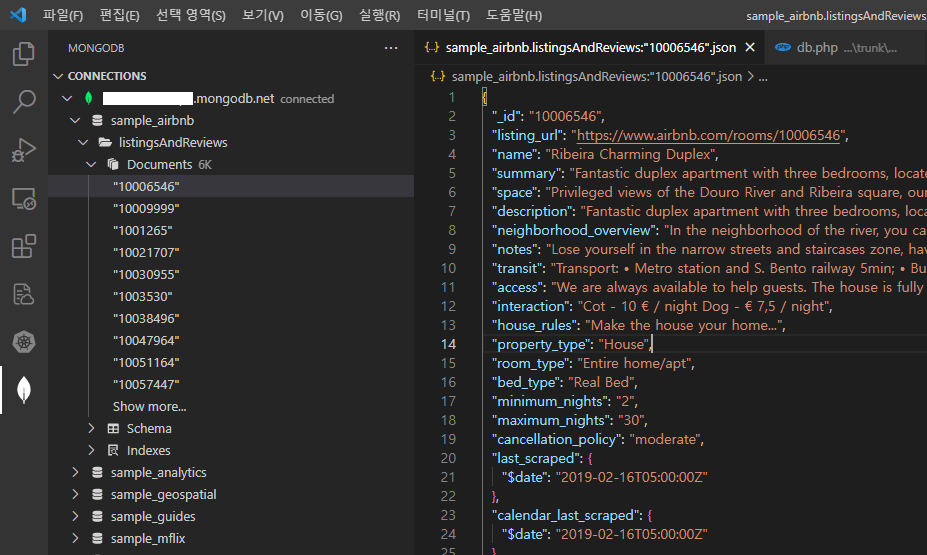Image resolution: width=927 pixels, height=555 pixels.
Task: Open the 보기(V) menu
Action: pos(263,15)
